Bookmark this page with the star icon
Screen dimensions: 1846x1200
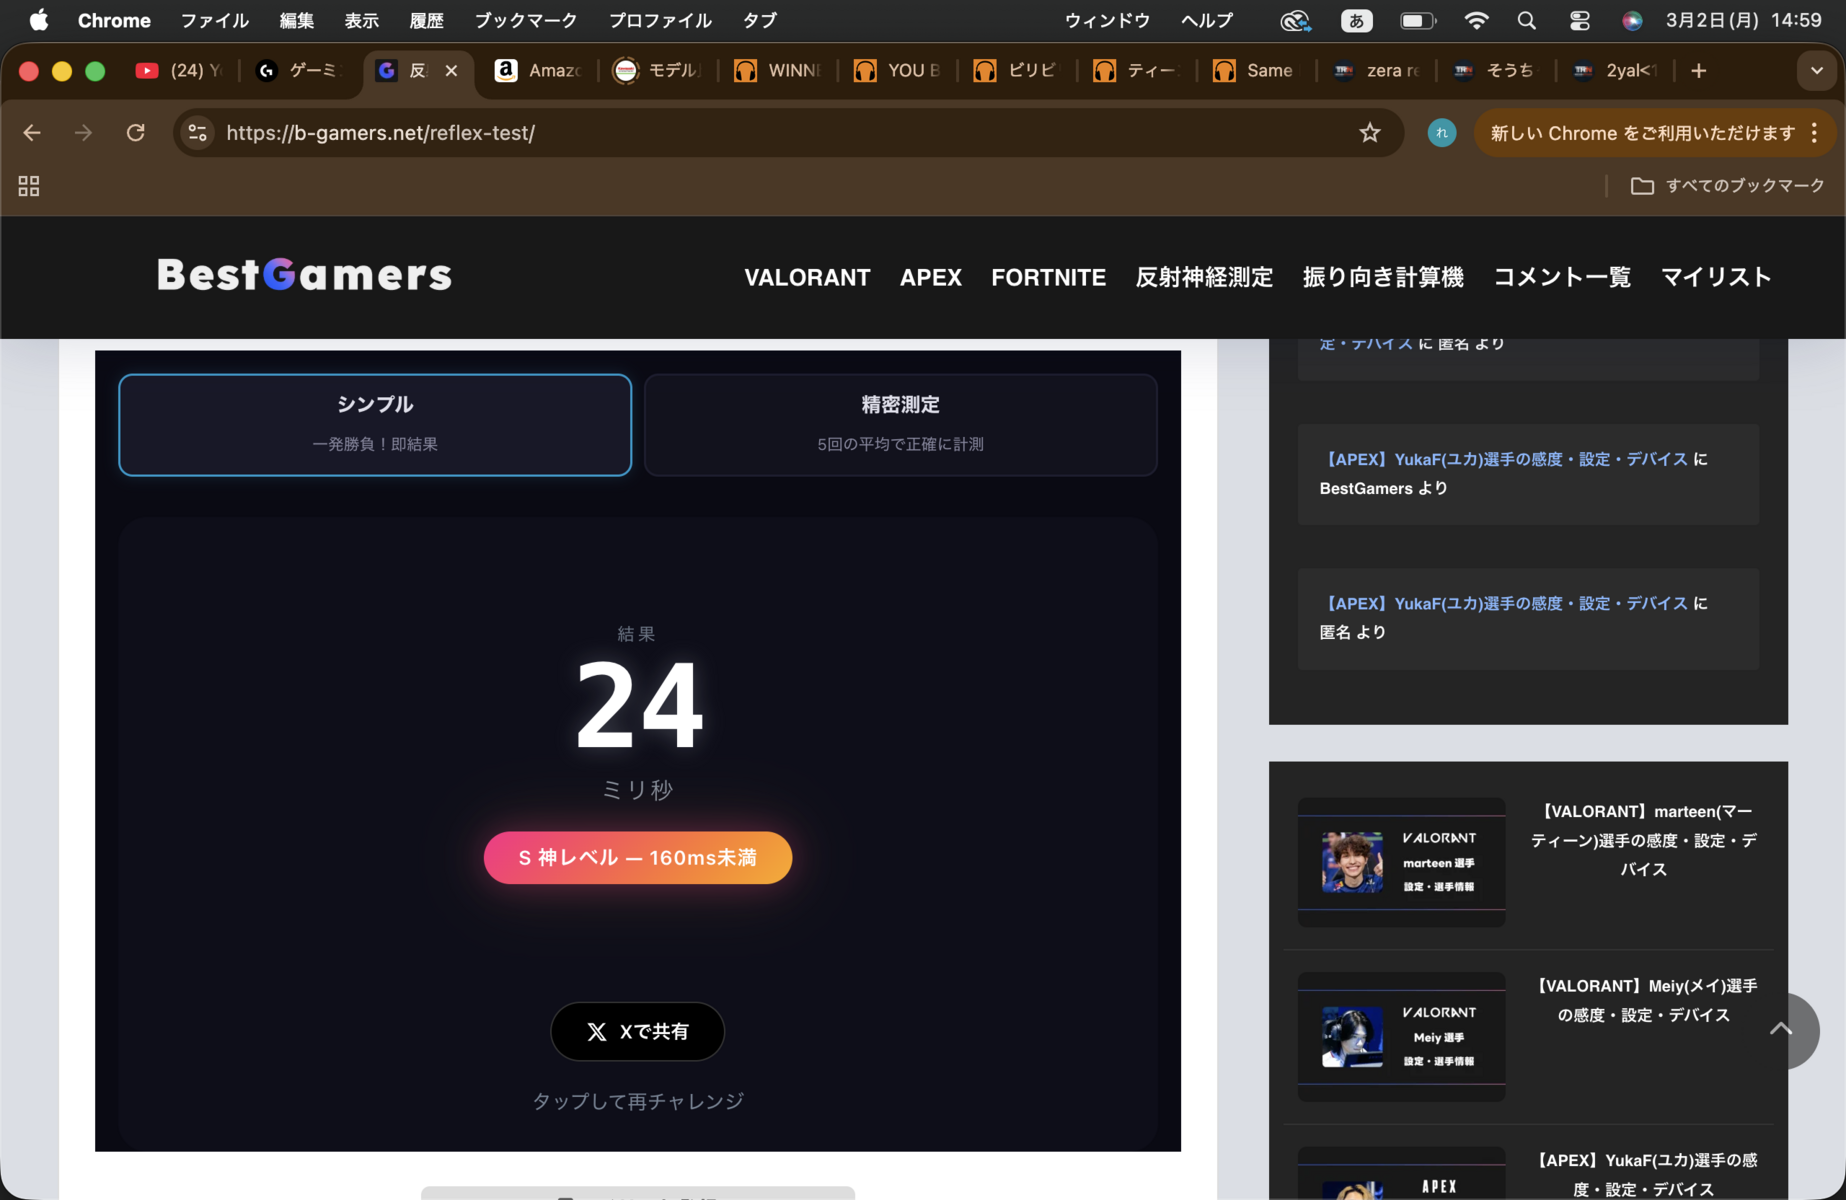coord(1369,133)
